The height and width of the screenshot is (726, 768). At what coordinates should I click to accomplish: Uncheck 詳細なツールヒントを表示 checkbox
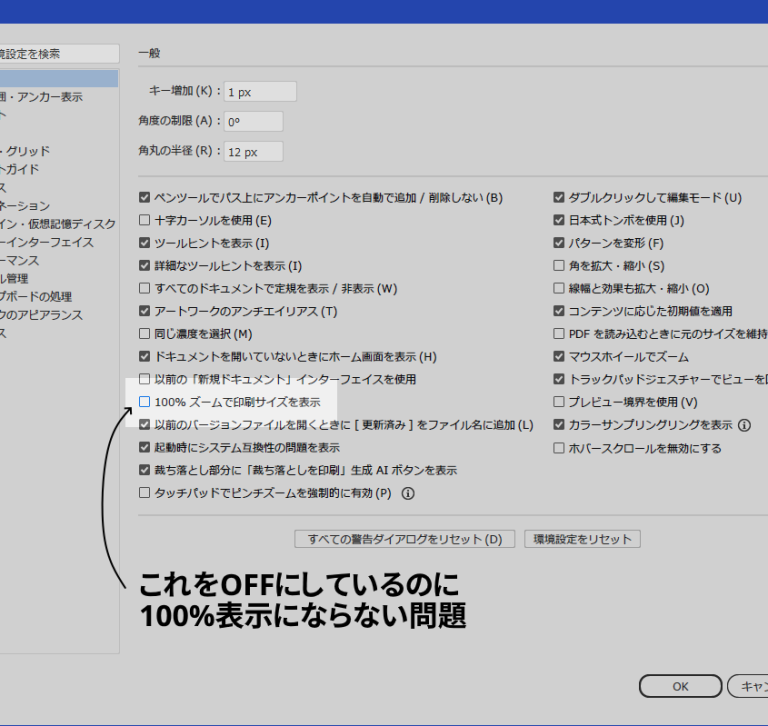click(144, 266)
